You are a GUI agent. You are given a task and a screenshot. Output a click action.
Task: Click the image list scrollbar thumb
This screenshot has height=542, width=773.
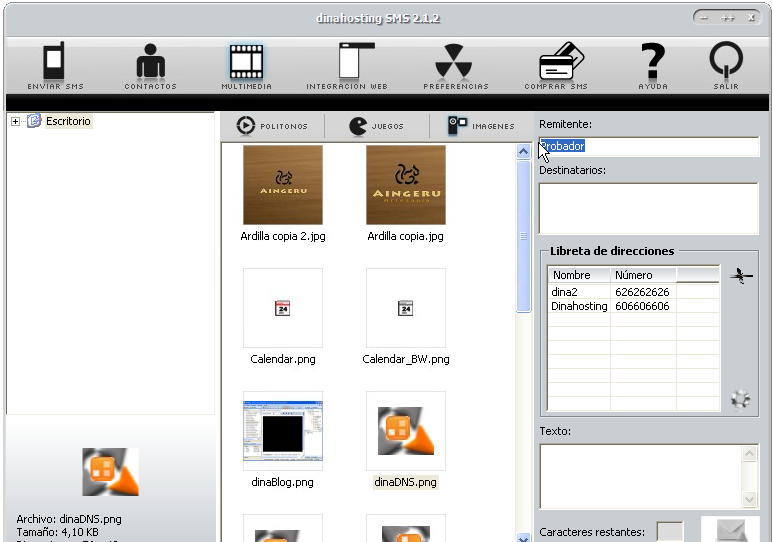click(524, 237)
